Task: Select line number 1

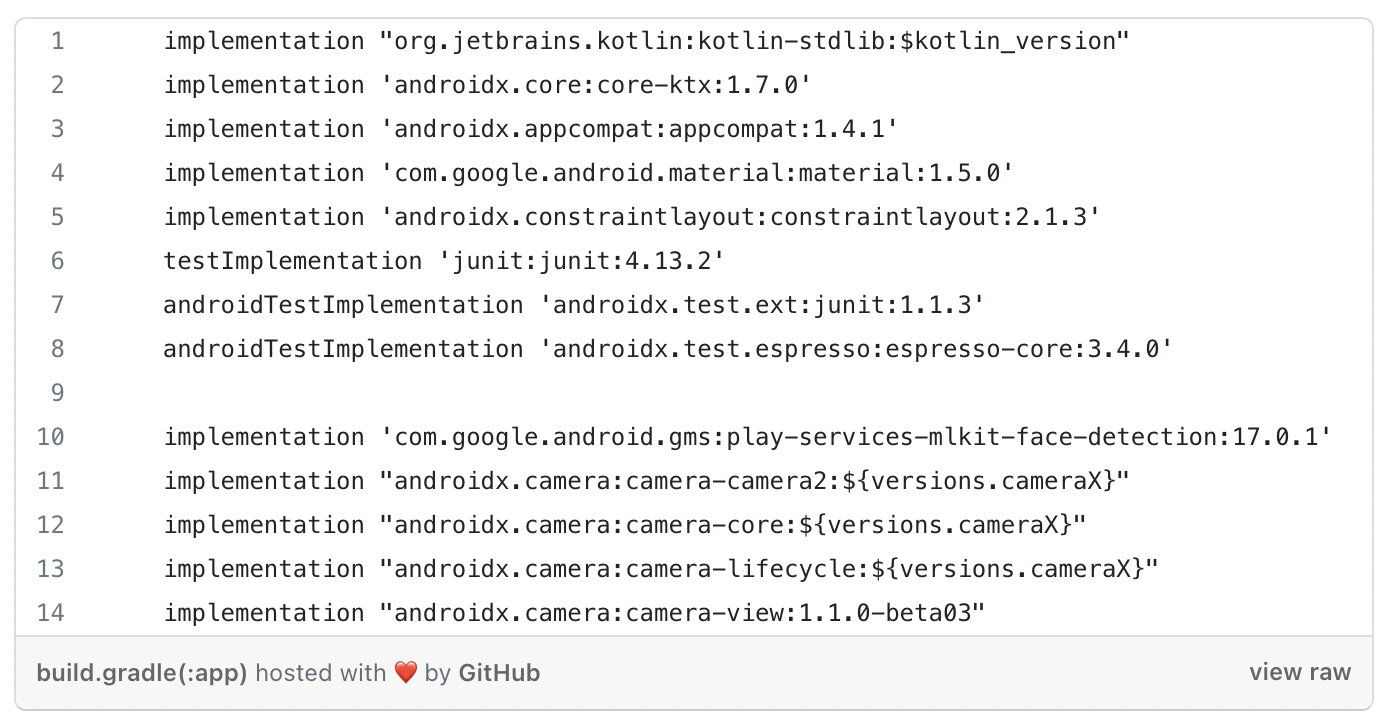Action: click(x=57, y=41)
